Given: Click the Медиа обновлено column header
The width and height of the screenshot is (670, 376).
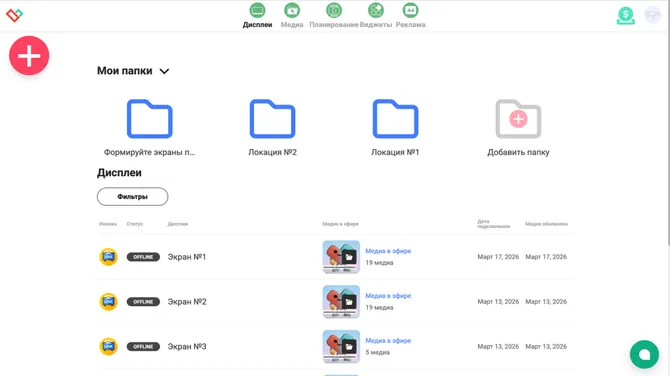Looking at the screenshot, I should coord(547,224).
